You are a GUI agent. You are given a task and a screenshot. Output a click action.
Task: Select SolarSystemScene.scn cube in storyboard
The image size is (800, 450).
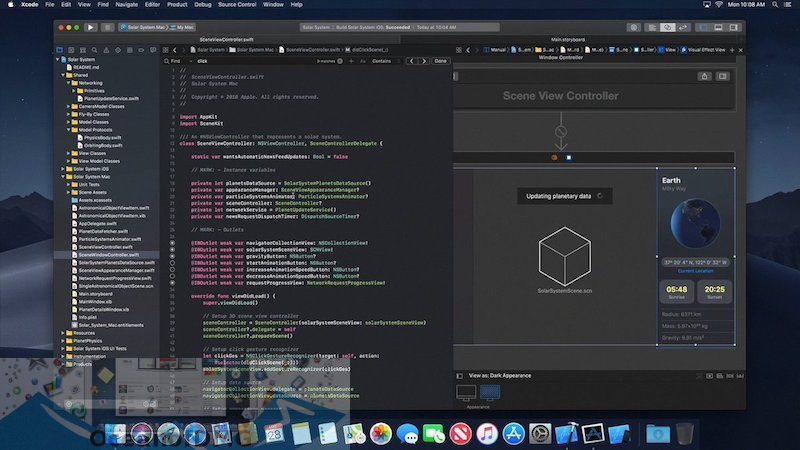pyautogui.click(x=565, y=256)
